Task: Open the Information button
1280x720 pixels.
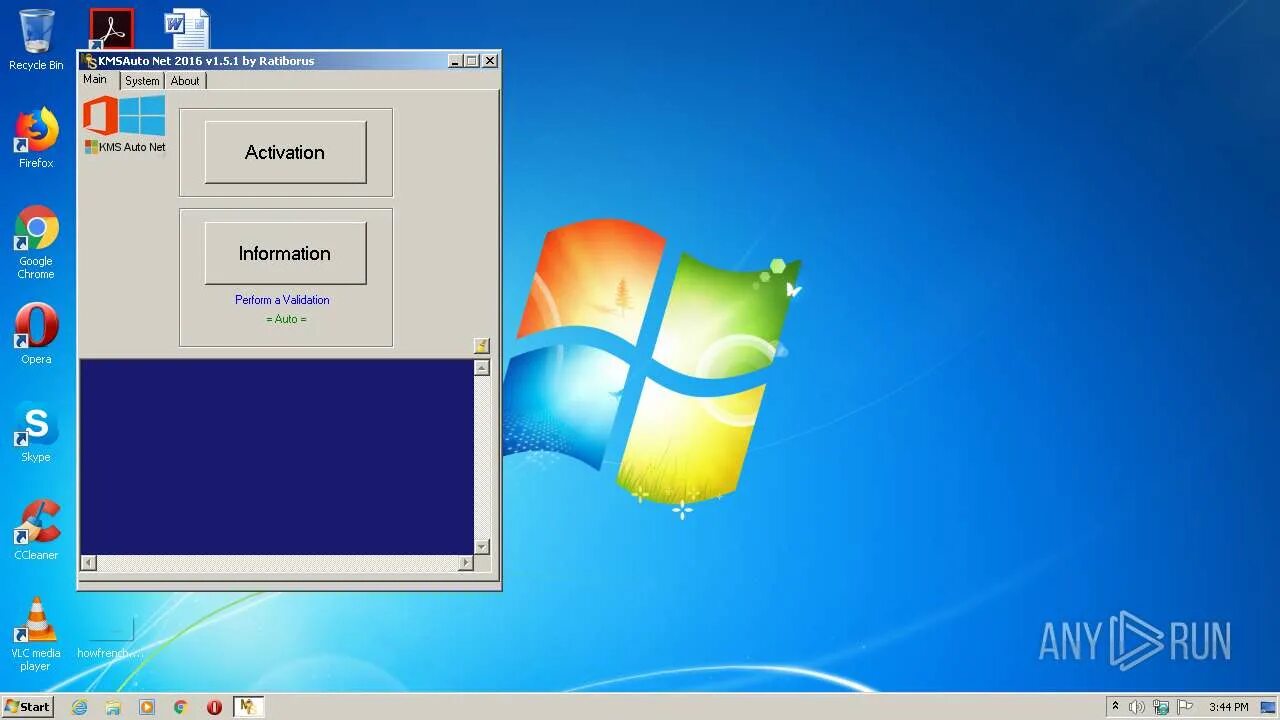Action: [x=285, y=253]
